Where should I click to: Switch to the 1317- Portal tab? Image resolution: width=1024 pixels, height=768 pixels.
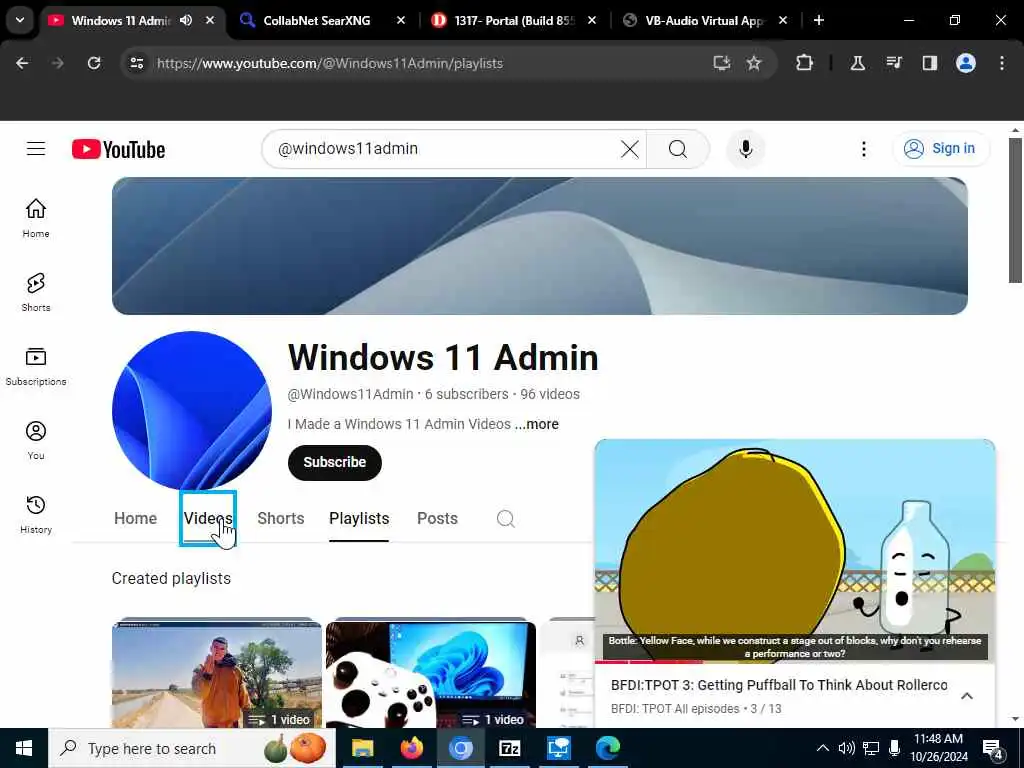[513, 20]
